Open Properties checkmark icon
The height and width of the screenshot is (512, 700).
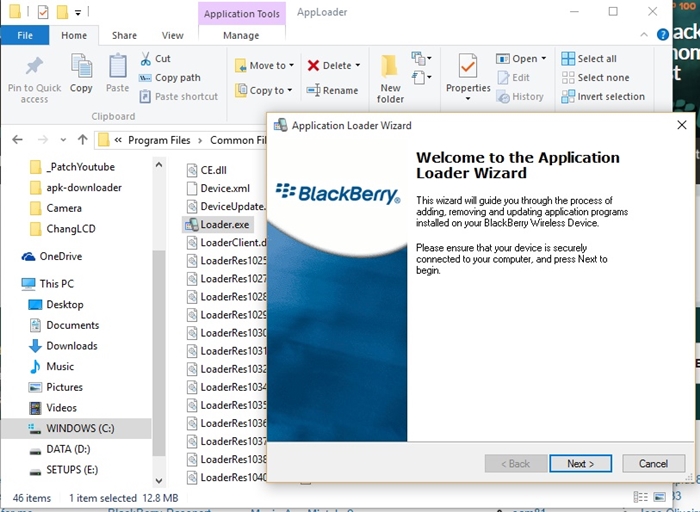pos(467,66)
